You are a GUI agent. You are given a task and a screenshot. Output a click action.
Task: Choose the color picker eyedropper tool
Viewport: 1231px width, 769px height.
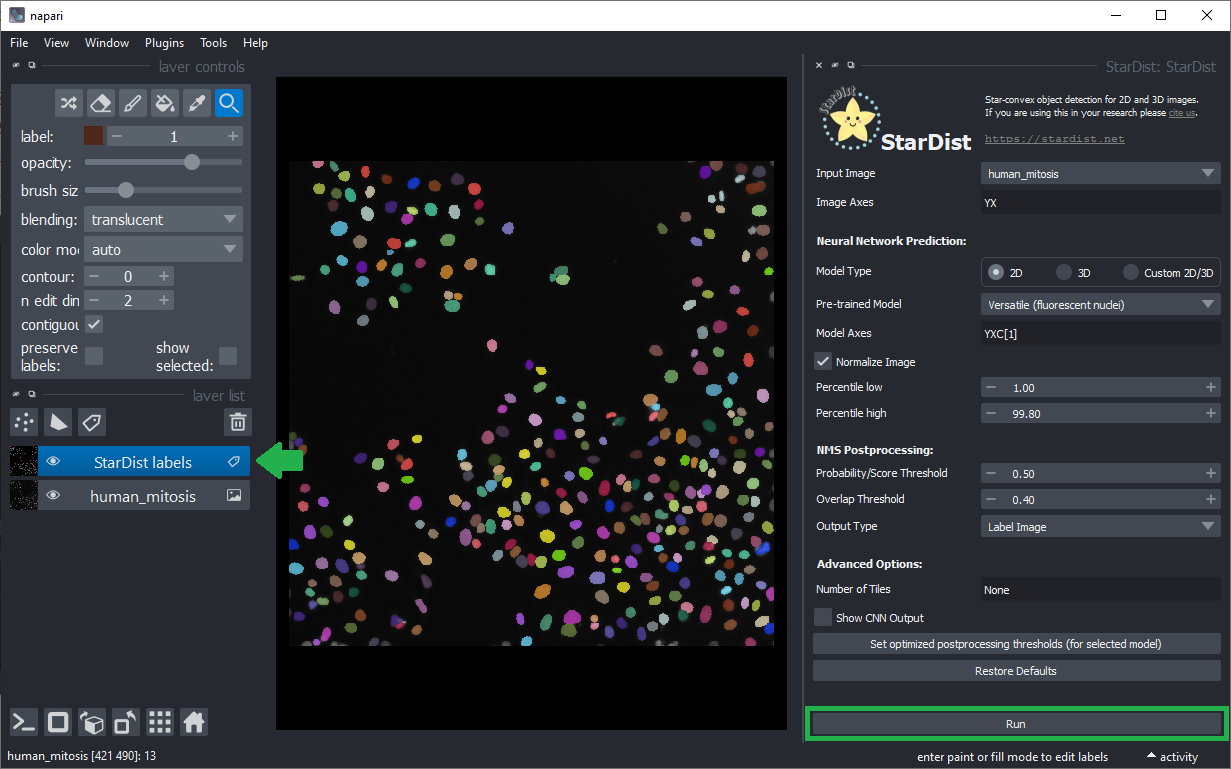[x=197, y=103]
